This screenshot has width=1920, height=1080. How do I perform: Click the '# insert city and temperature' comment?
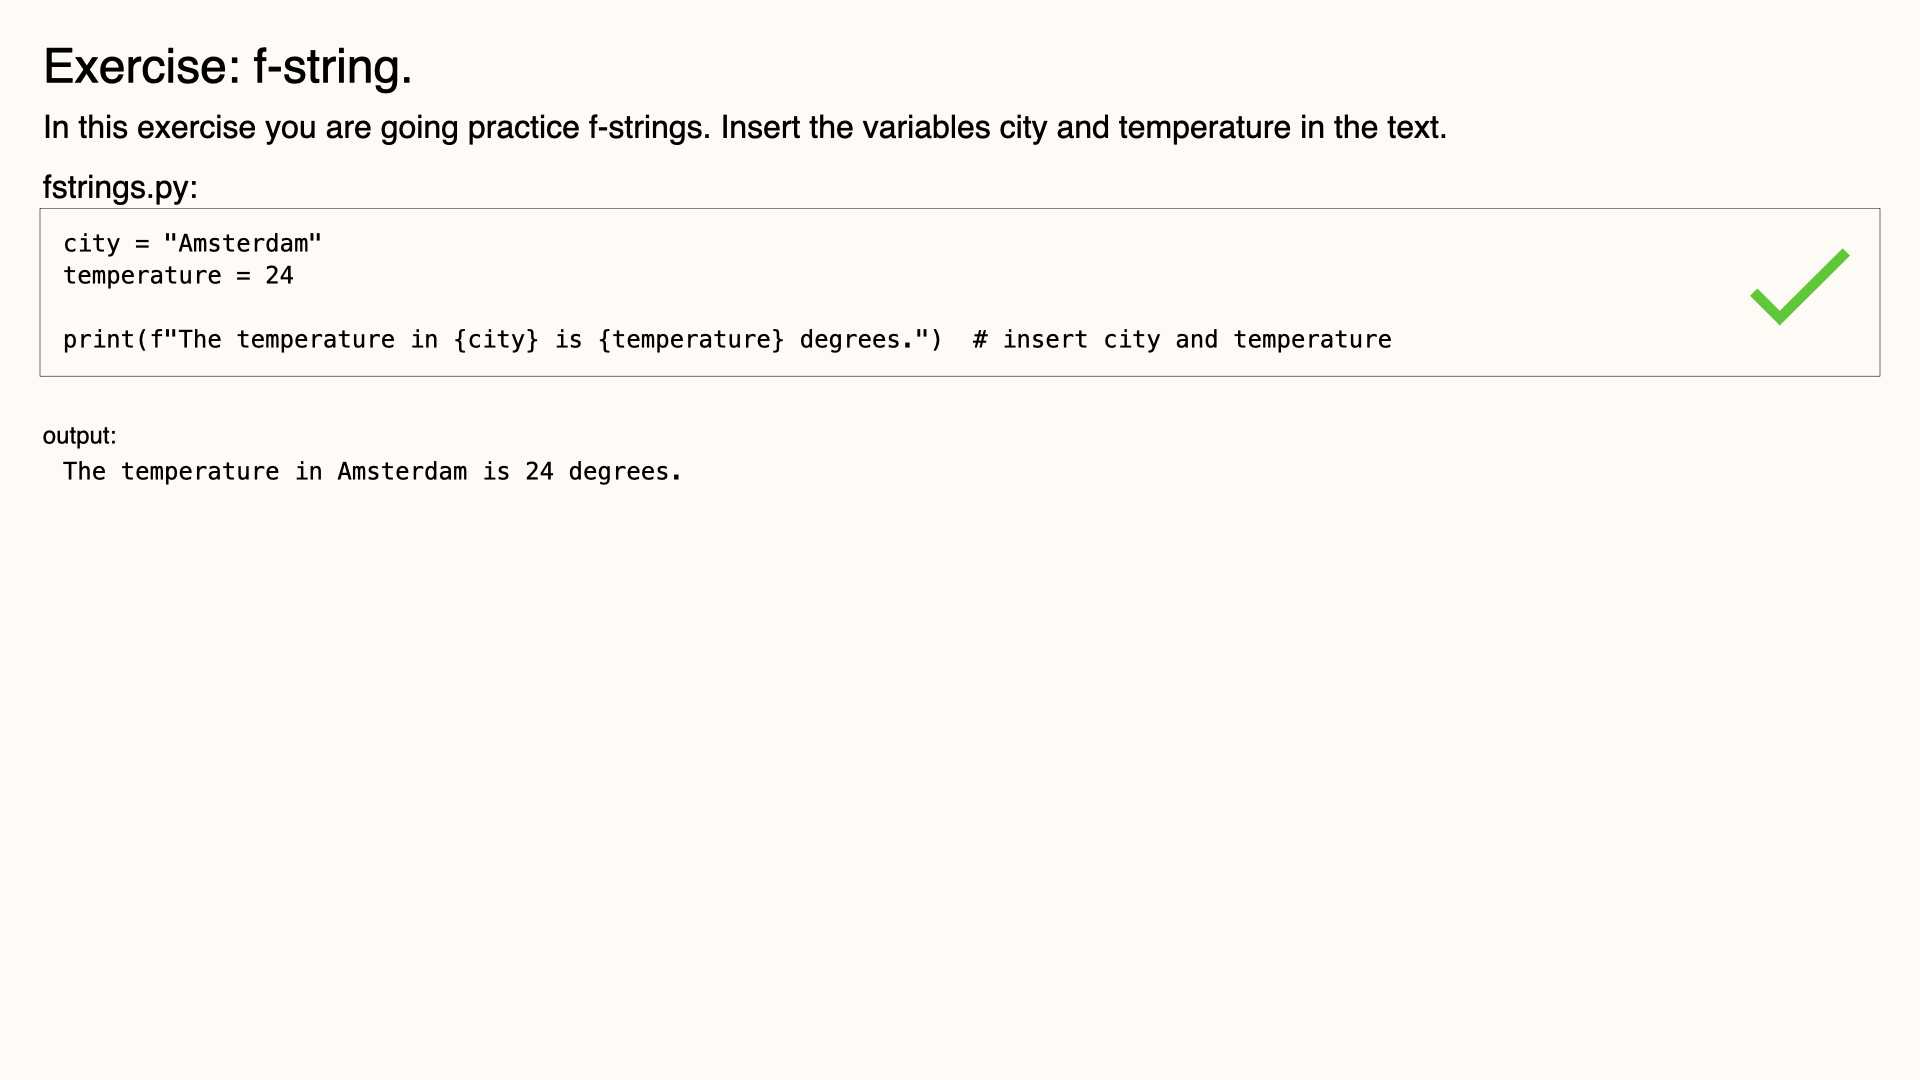(1182, 340)
